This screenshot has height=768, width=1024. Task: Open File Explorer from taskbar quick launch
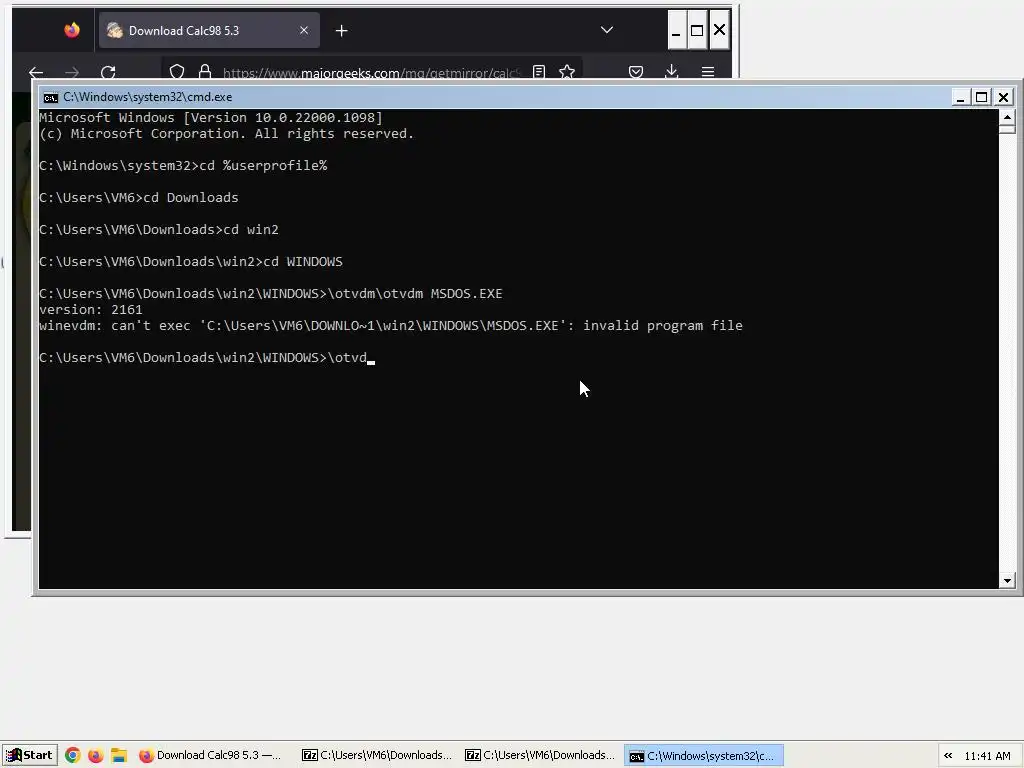pyautogui.click(x=118, y=756)
